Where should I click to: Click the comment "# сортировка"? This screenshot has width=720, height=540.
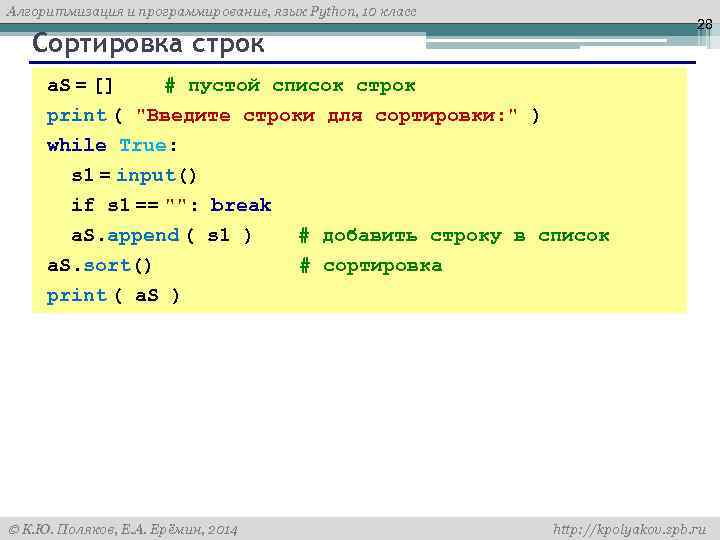click(x=371, y=265)
